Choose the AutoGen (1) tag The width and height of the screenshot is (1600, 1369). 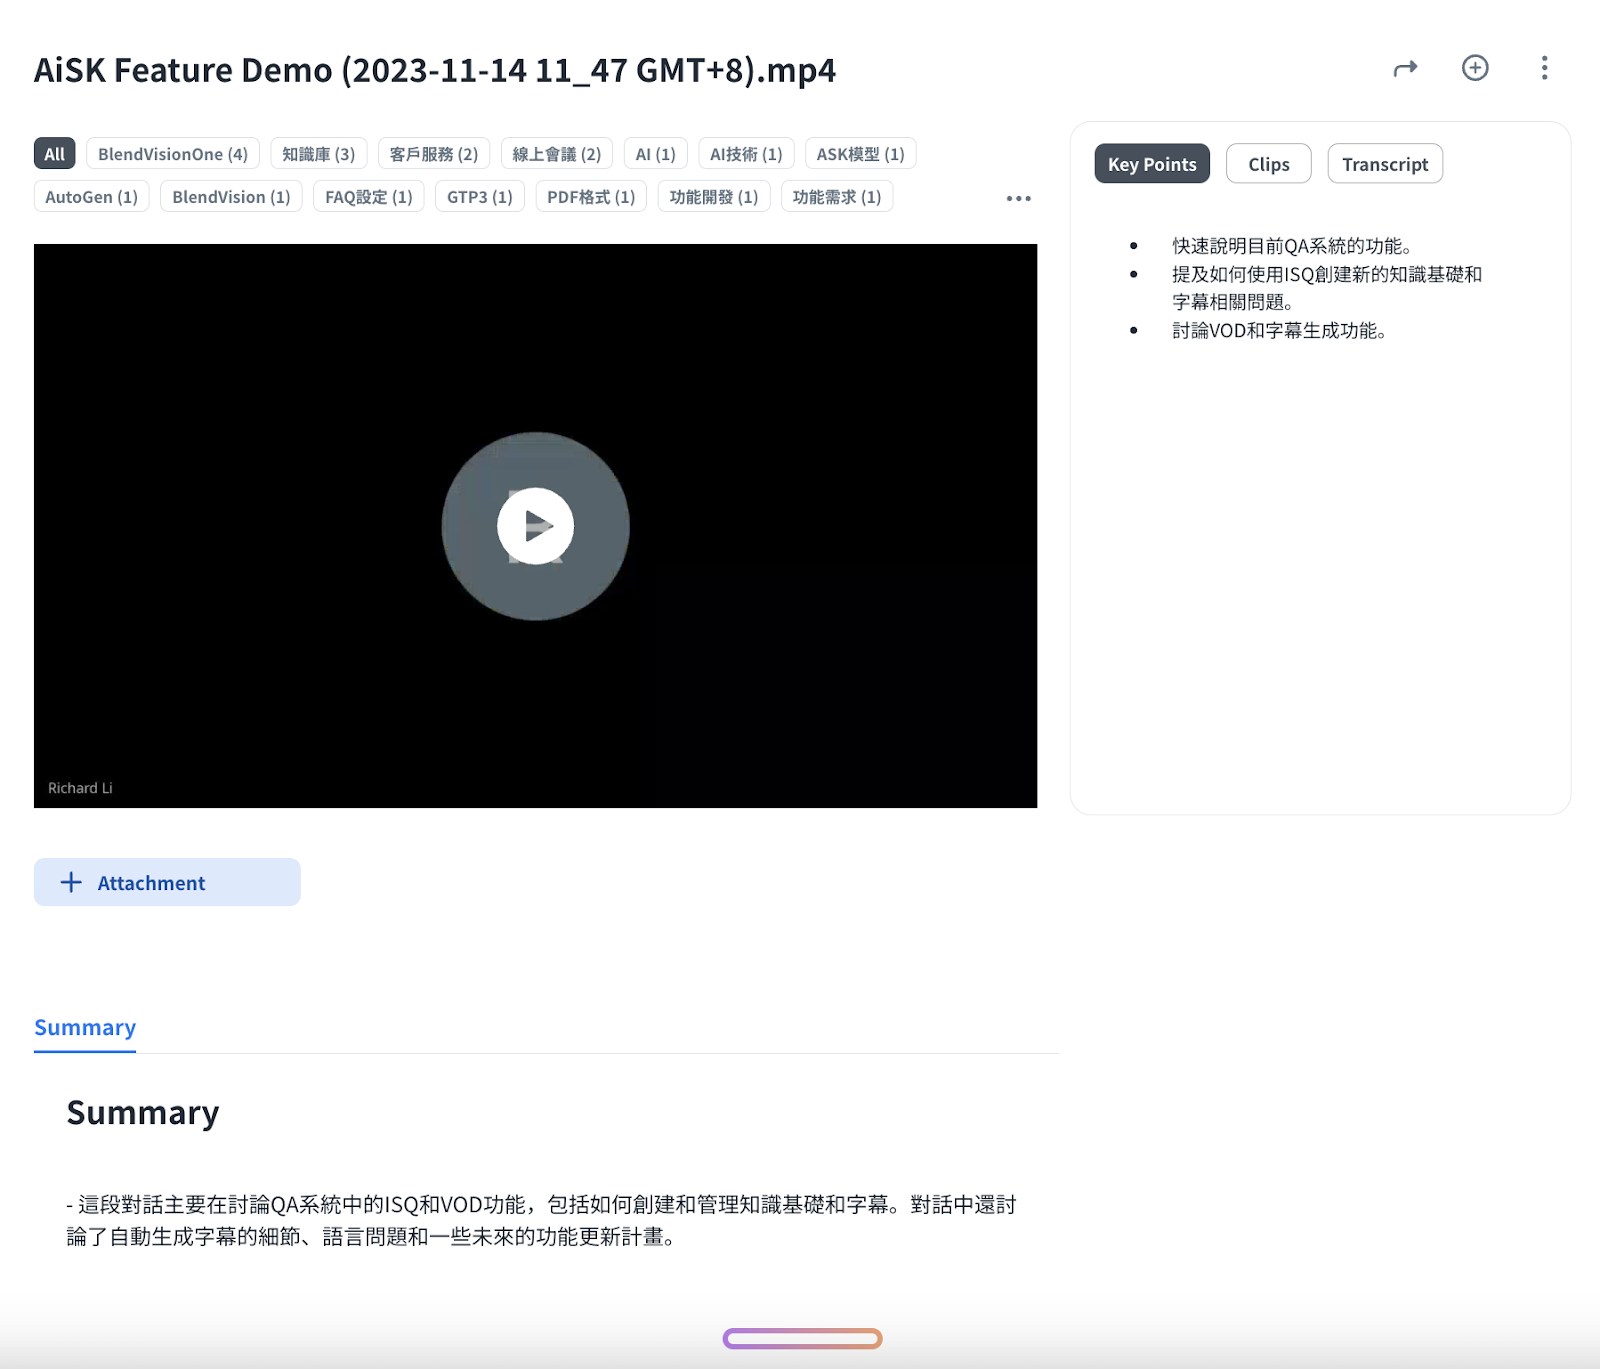click(x=91, y=197)
